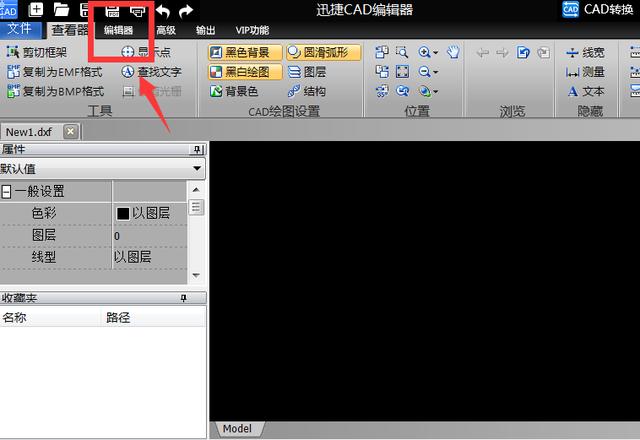Toggle 文本 text display
The image size is (640, 440).
pos(586,91)
